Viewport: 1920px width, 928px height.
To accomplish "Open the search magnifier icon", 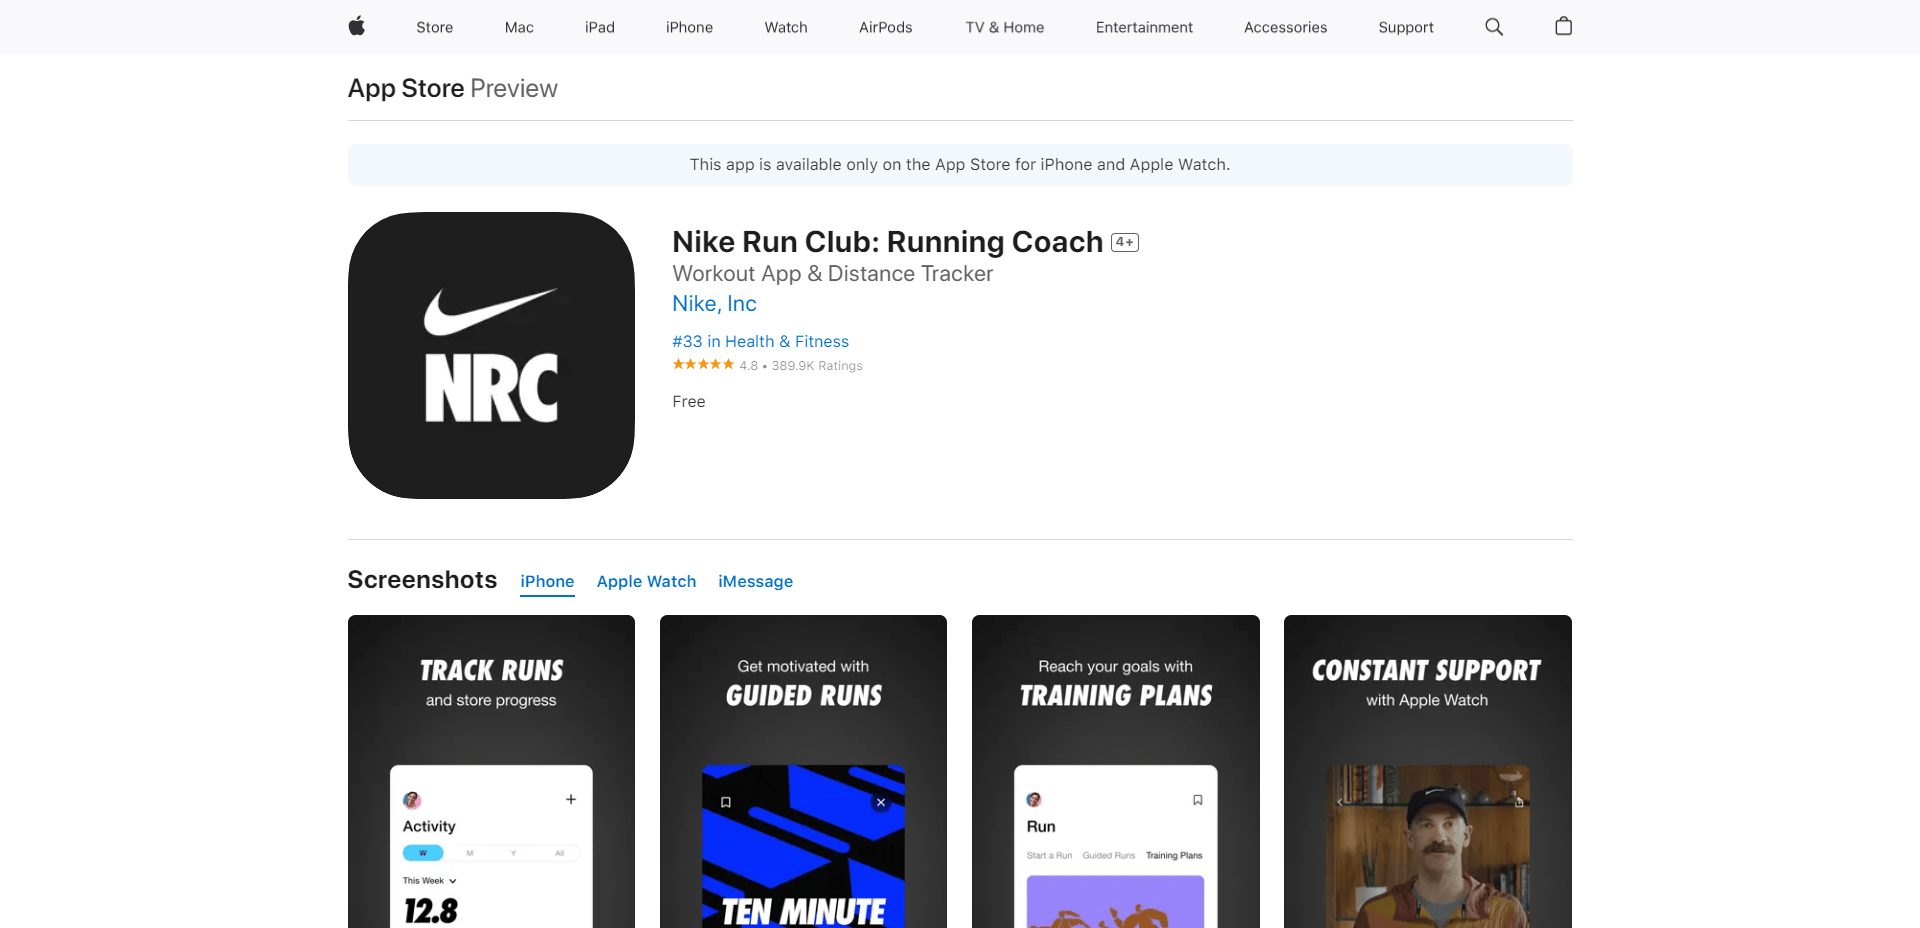I will 1494,27.
